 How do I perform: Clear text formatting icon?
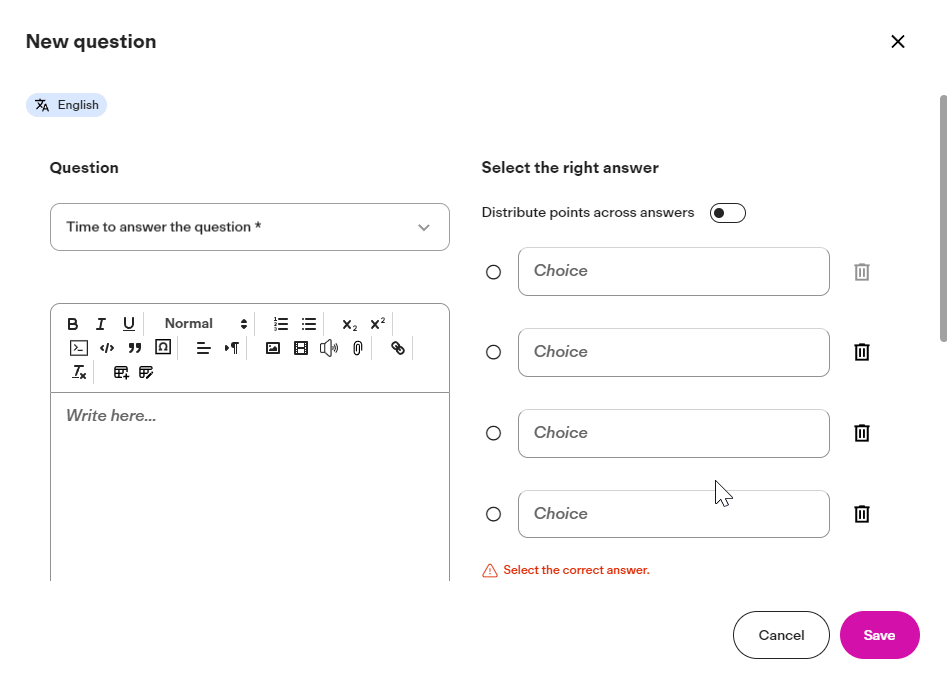[79, 372]
